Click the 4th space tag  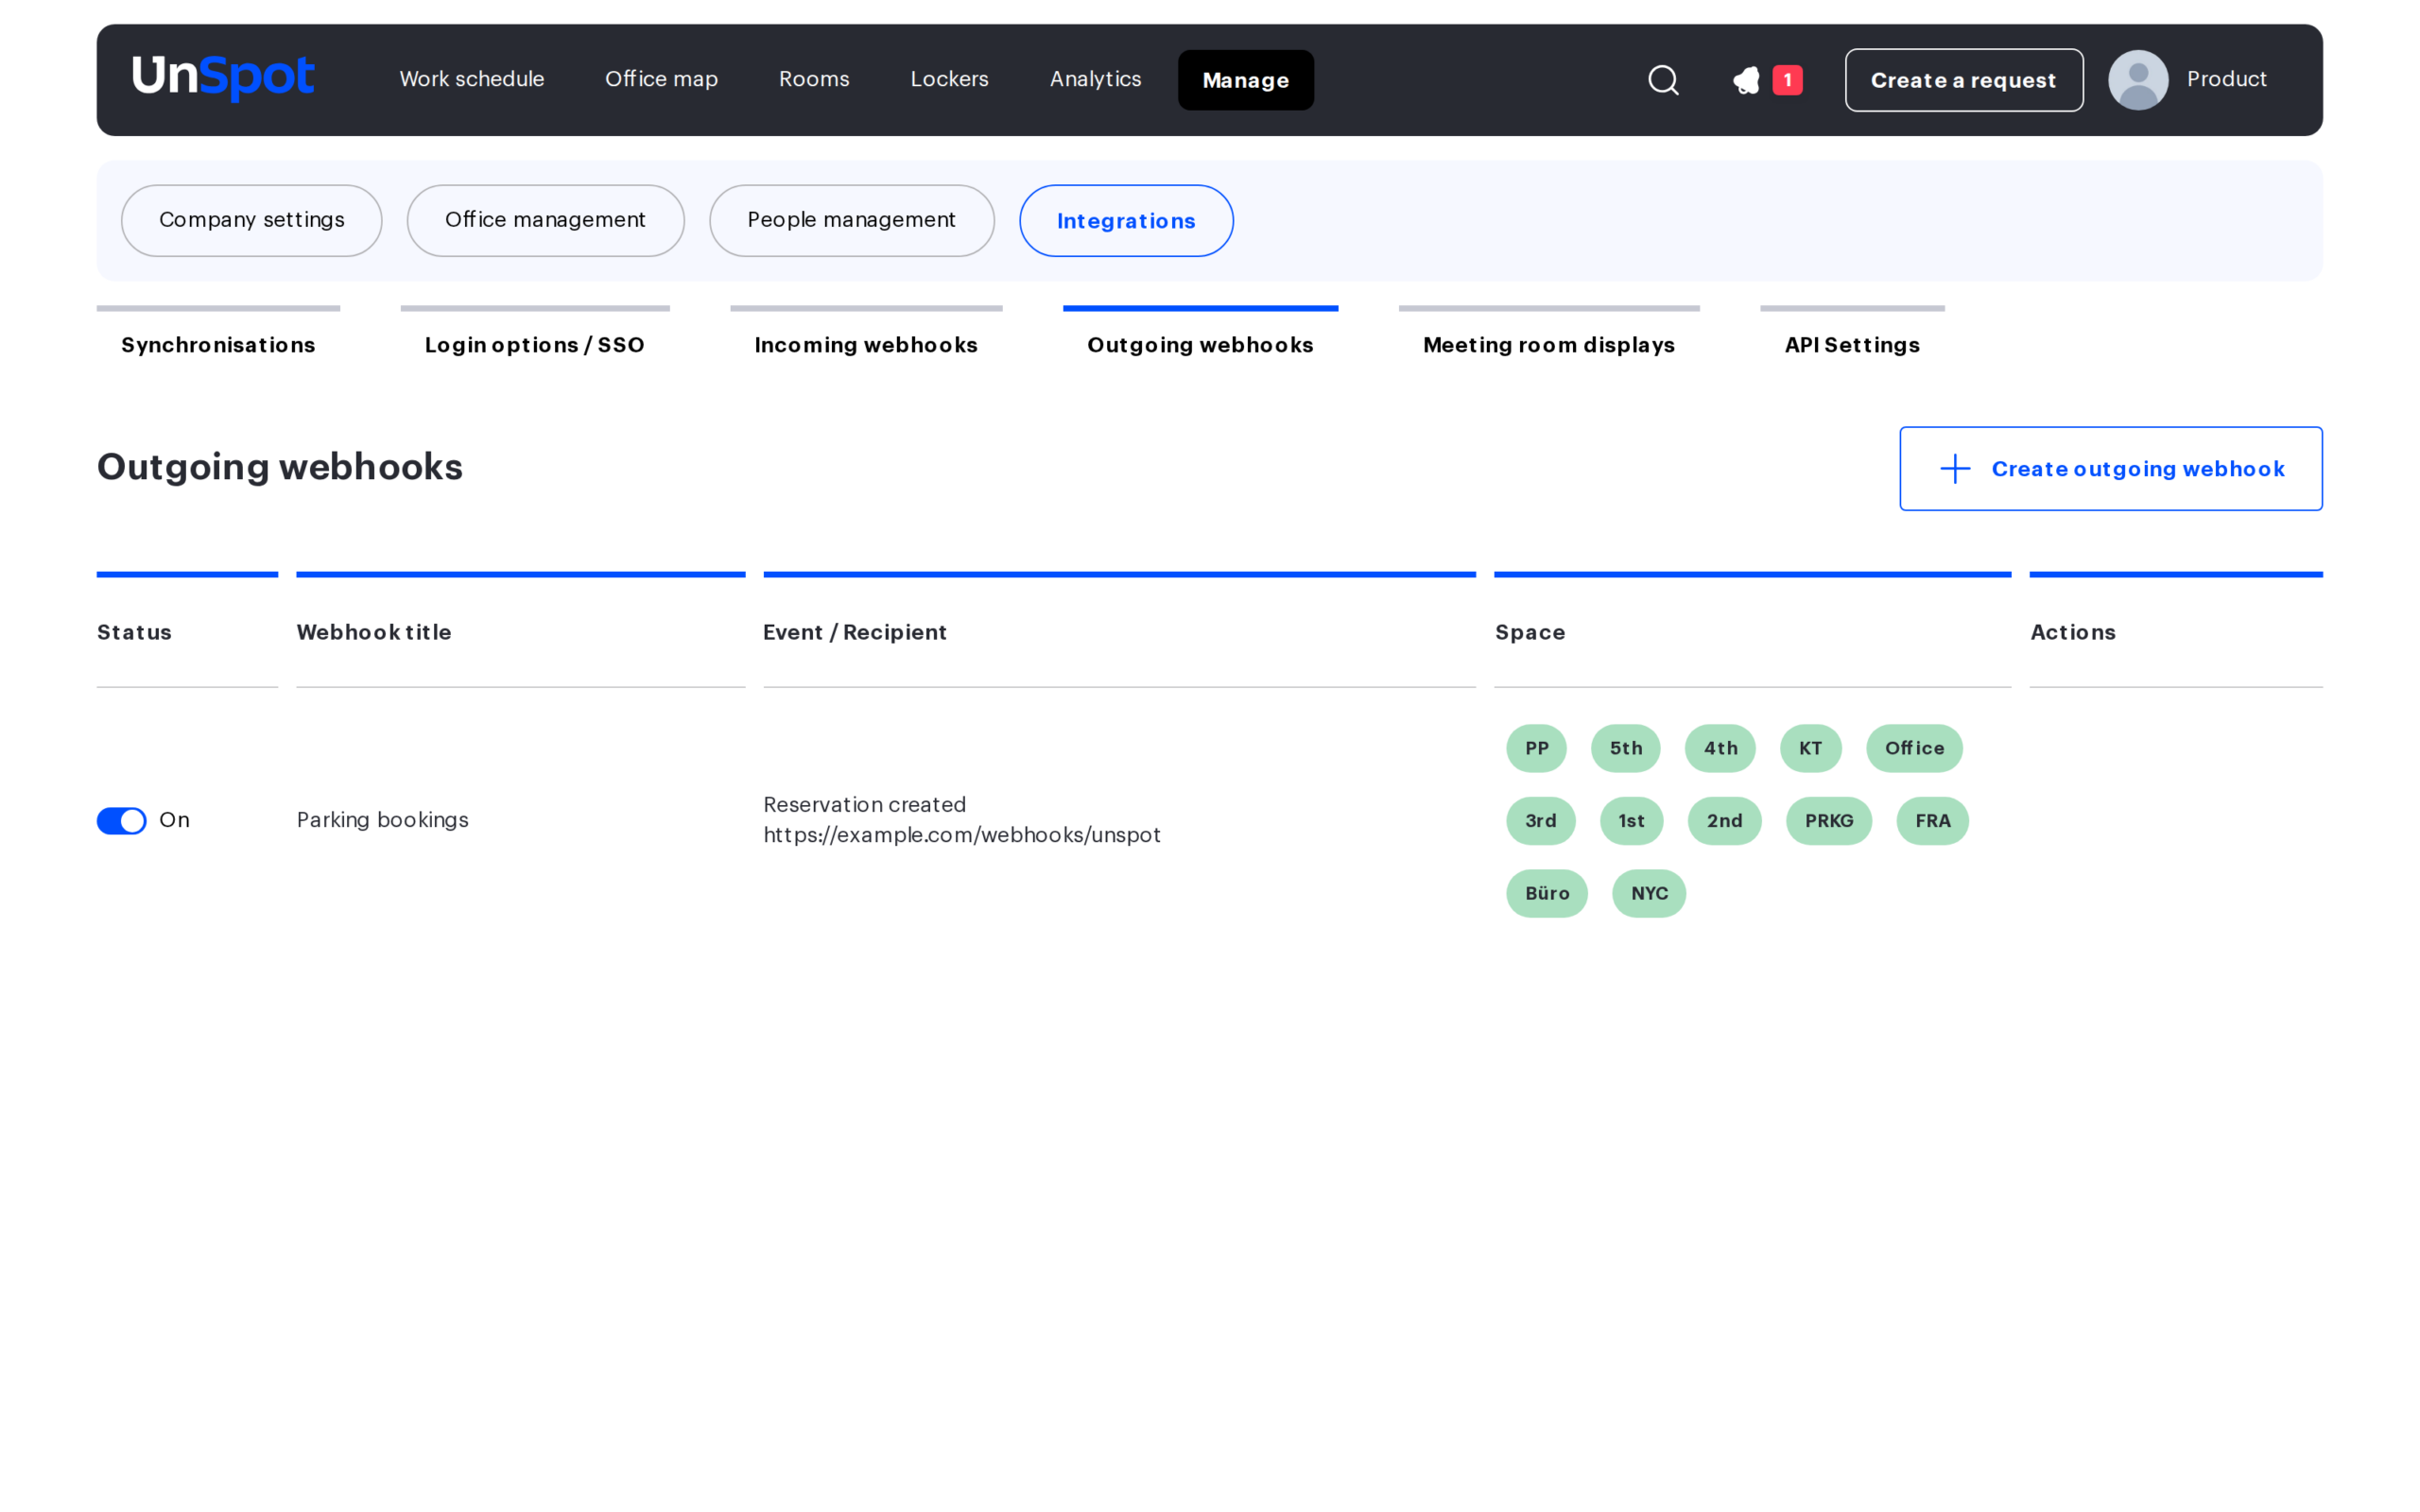(1720, 748)
